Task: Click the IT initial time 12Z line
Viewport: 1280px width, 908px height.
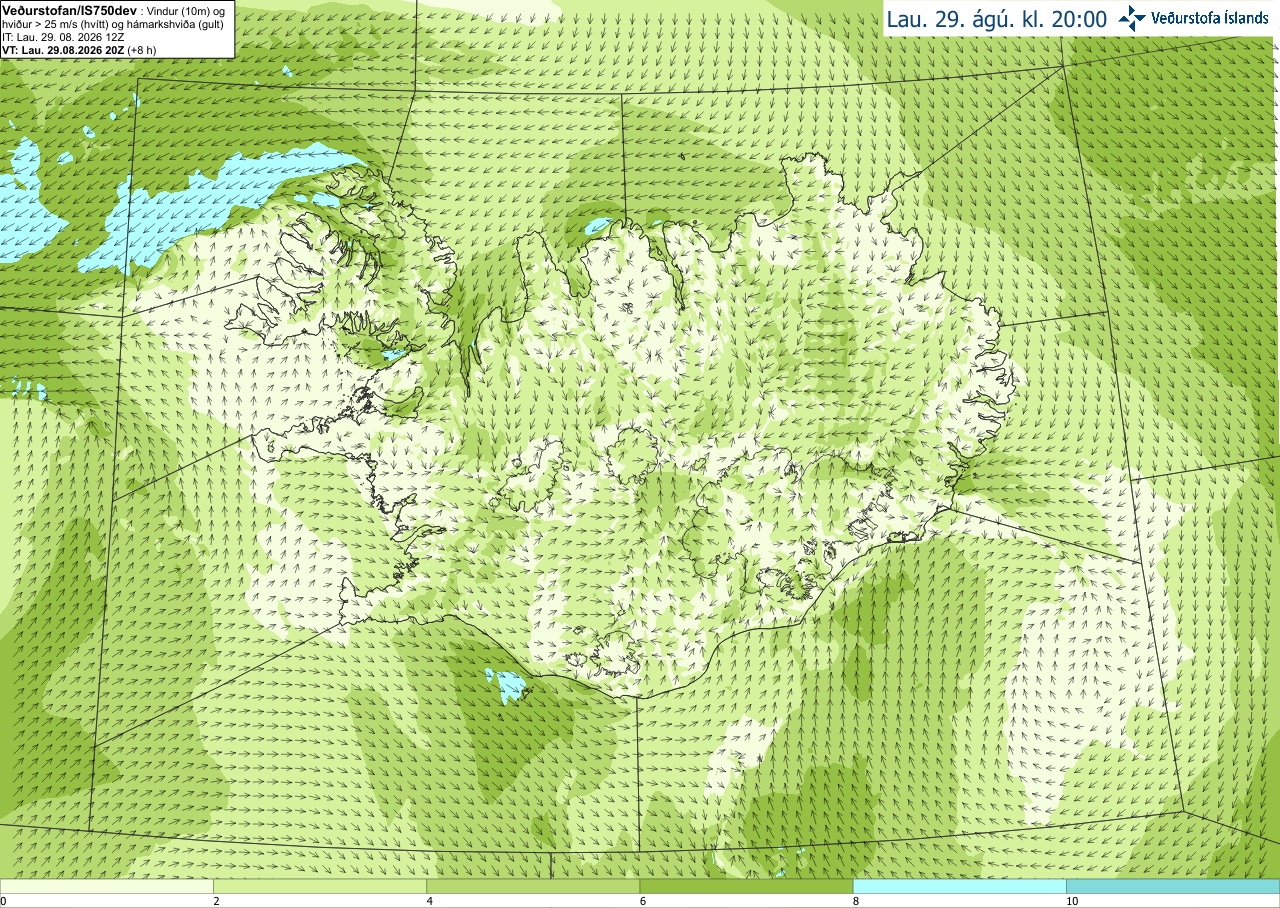Action: pos(63,36)
